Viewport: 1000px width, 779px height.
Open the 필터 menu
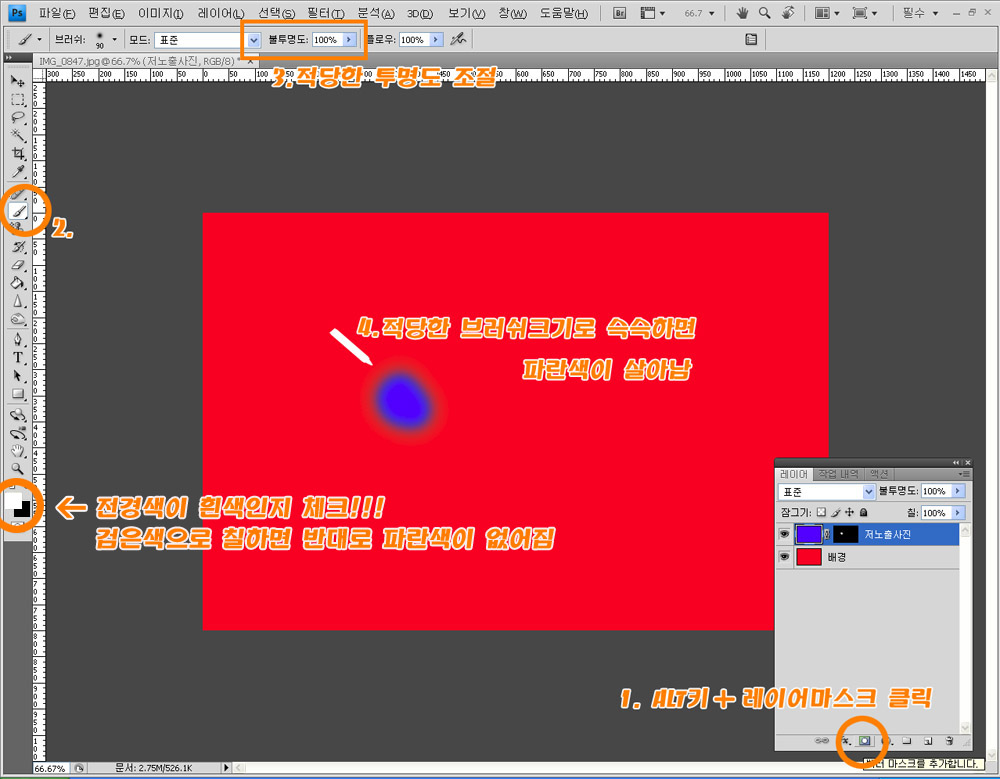325,13
